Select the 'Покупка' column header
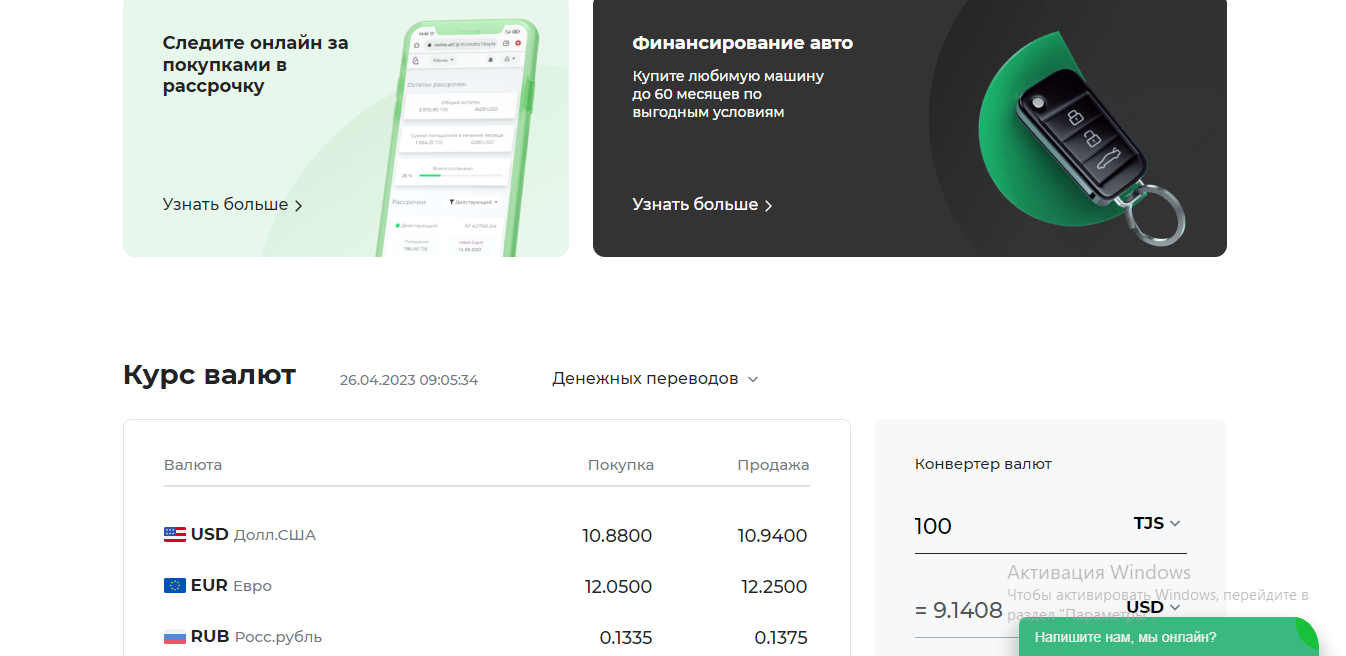1346x656 pixels. (620, 465)
